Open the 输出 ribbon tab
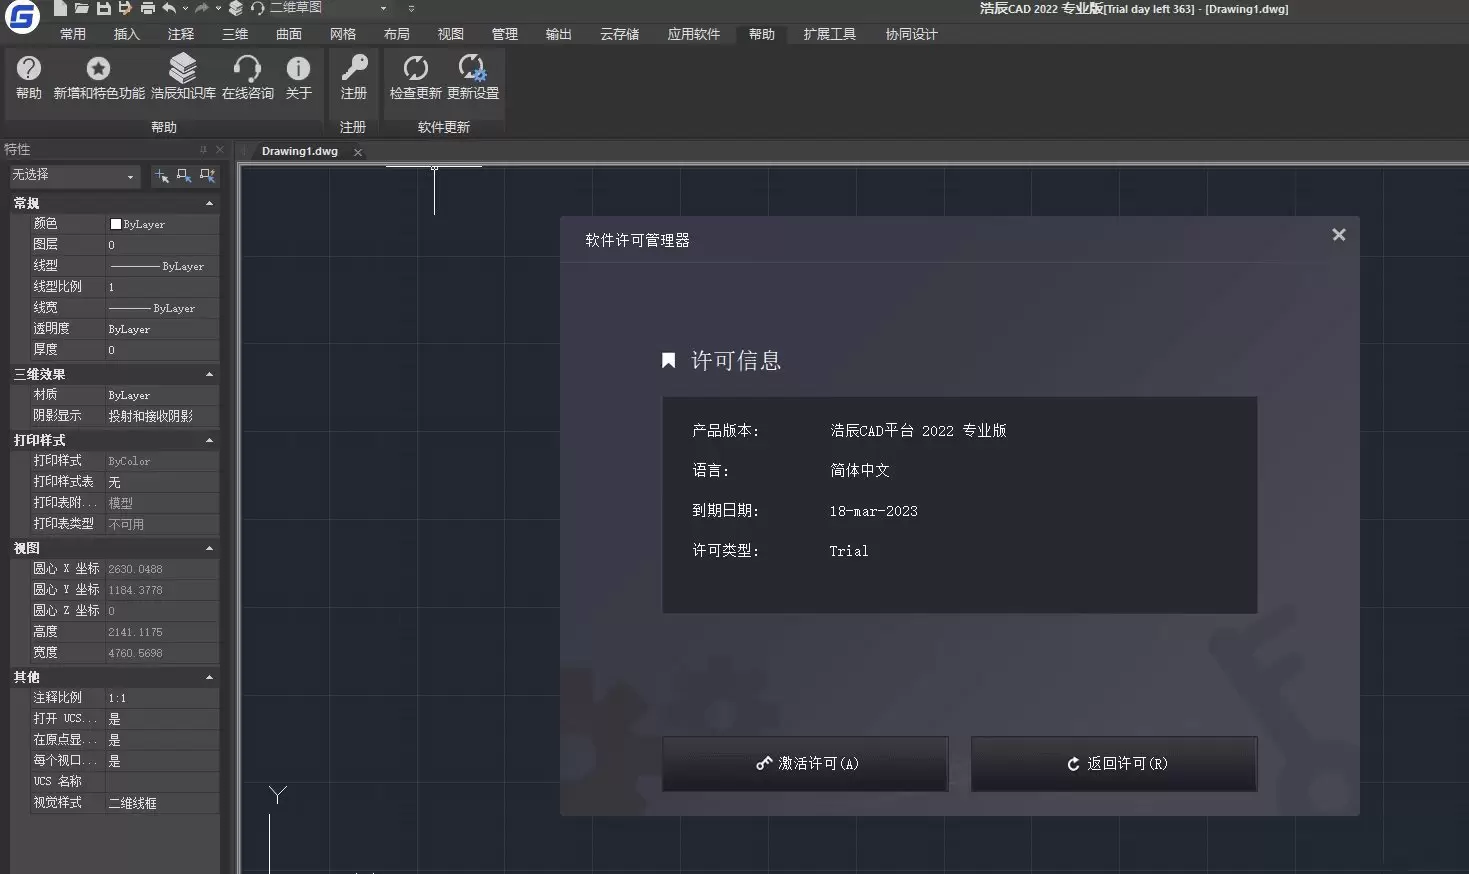The width and height of the screenshot is (1469, 874). point(558,34)
